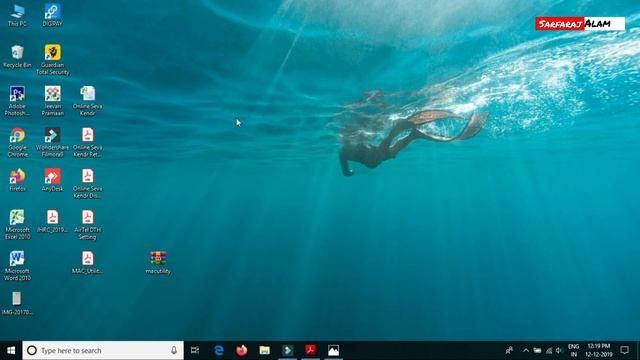Select the AirTel DTH Setting PDF
640x360 pixels.
pos(87,224)
